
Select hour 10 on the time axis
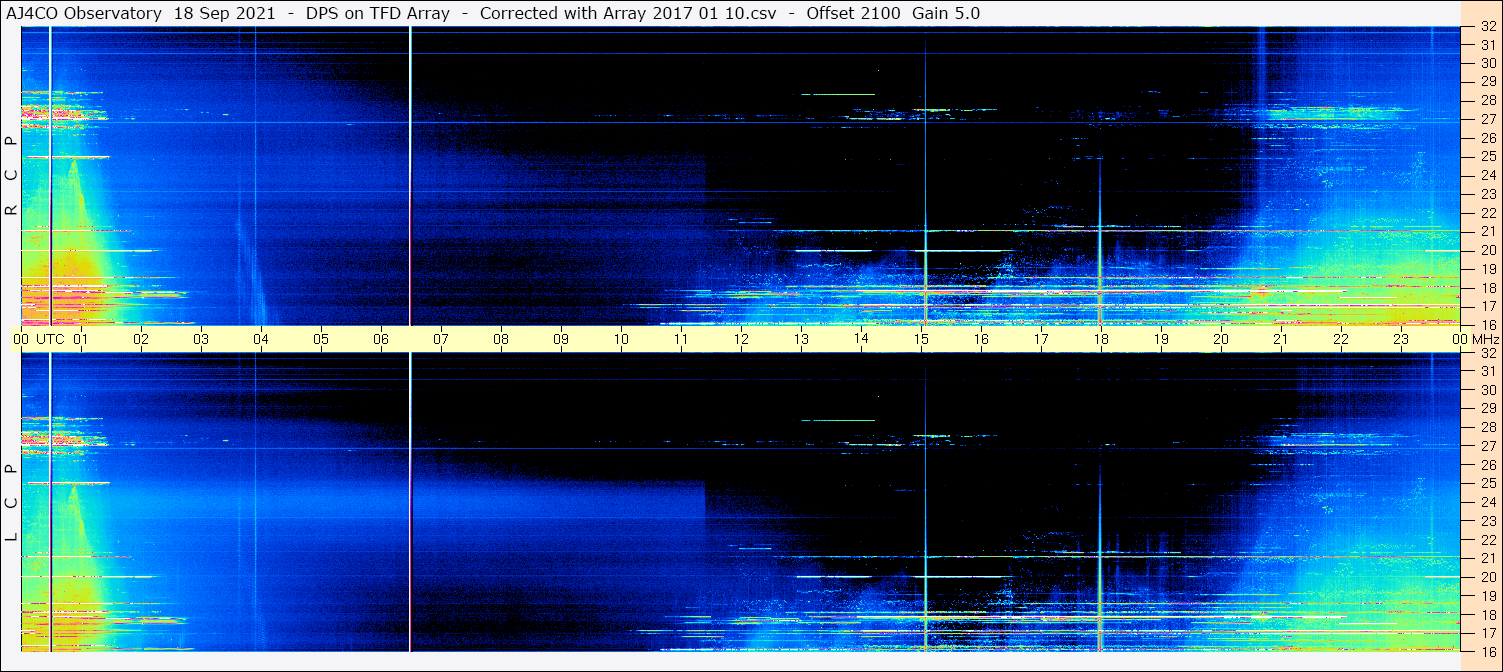click(x=621, y=339)
